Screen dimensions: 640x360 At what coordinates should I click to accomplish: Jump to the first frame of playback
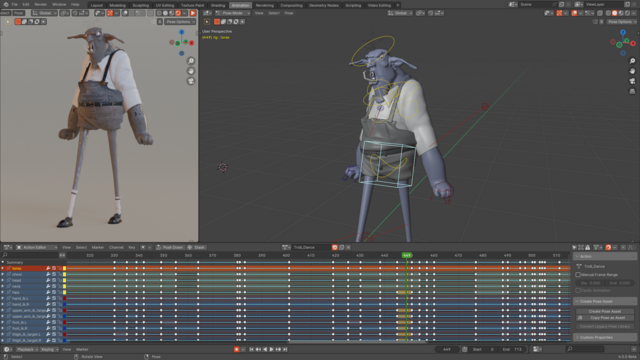click(251, 349)
